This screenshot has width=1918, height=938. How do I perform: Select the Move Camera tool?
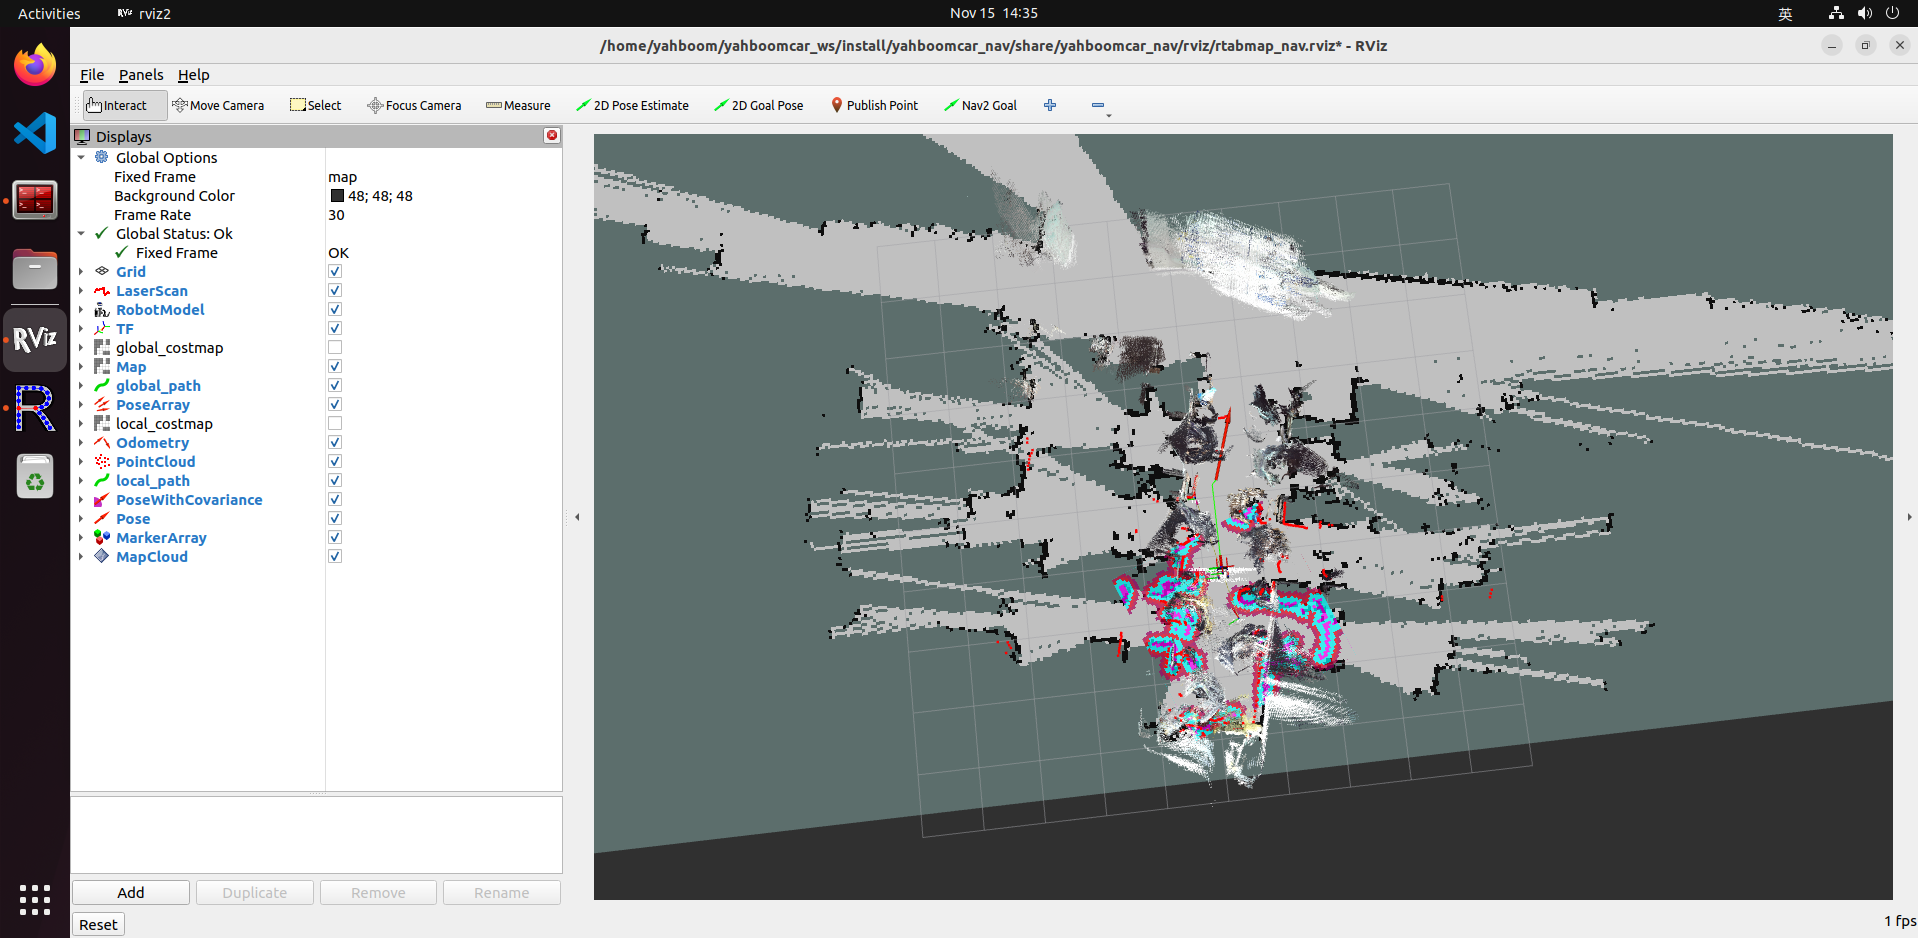[x=218, y=105]
